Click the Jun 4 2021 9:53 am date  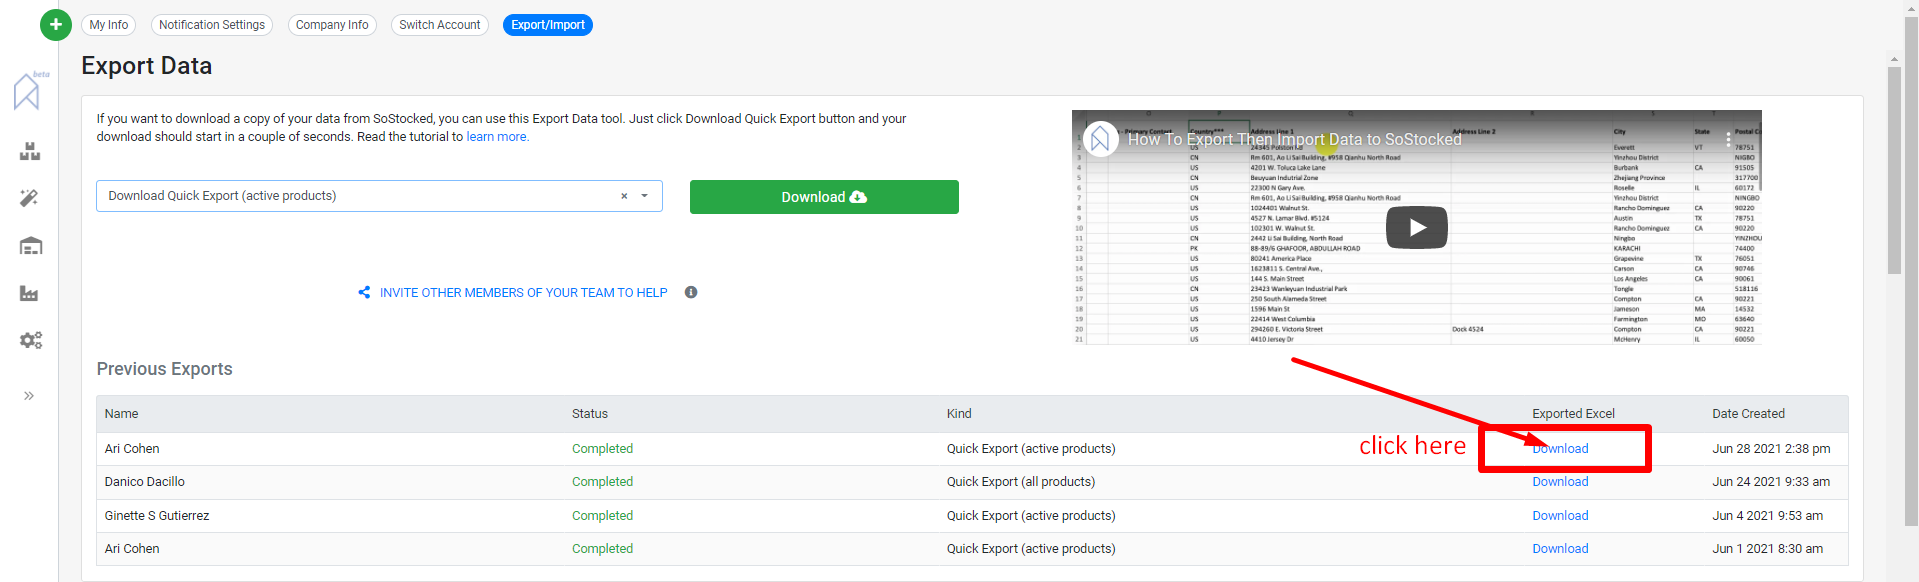[x=1767, y=516]
